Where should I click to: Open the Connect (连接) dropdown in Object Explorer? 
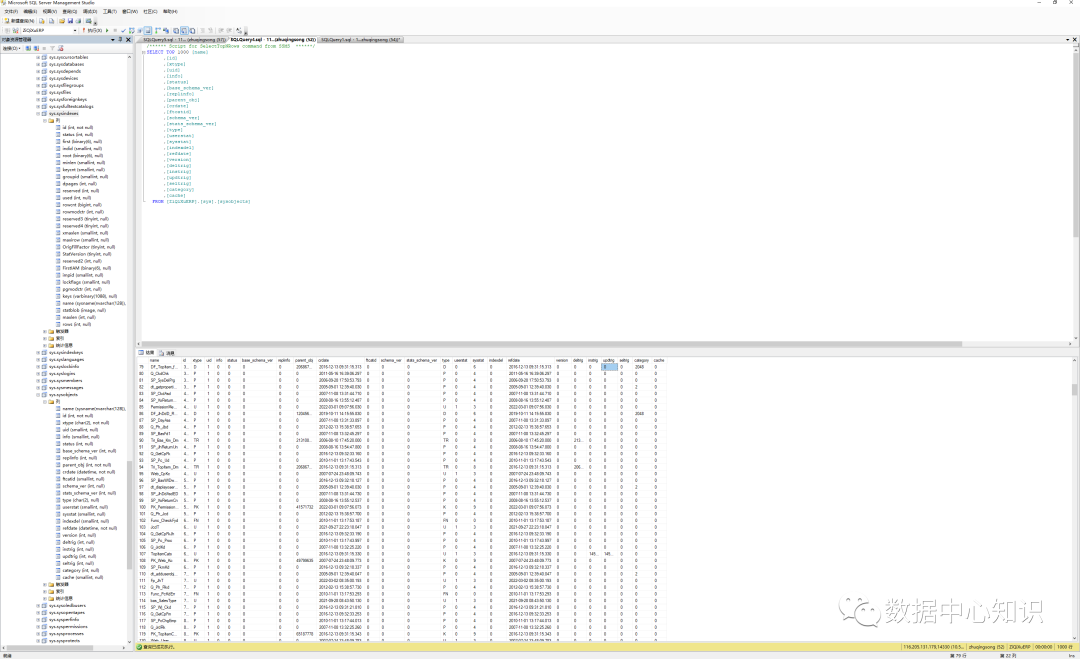[x=12, y=48]
